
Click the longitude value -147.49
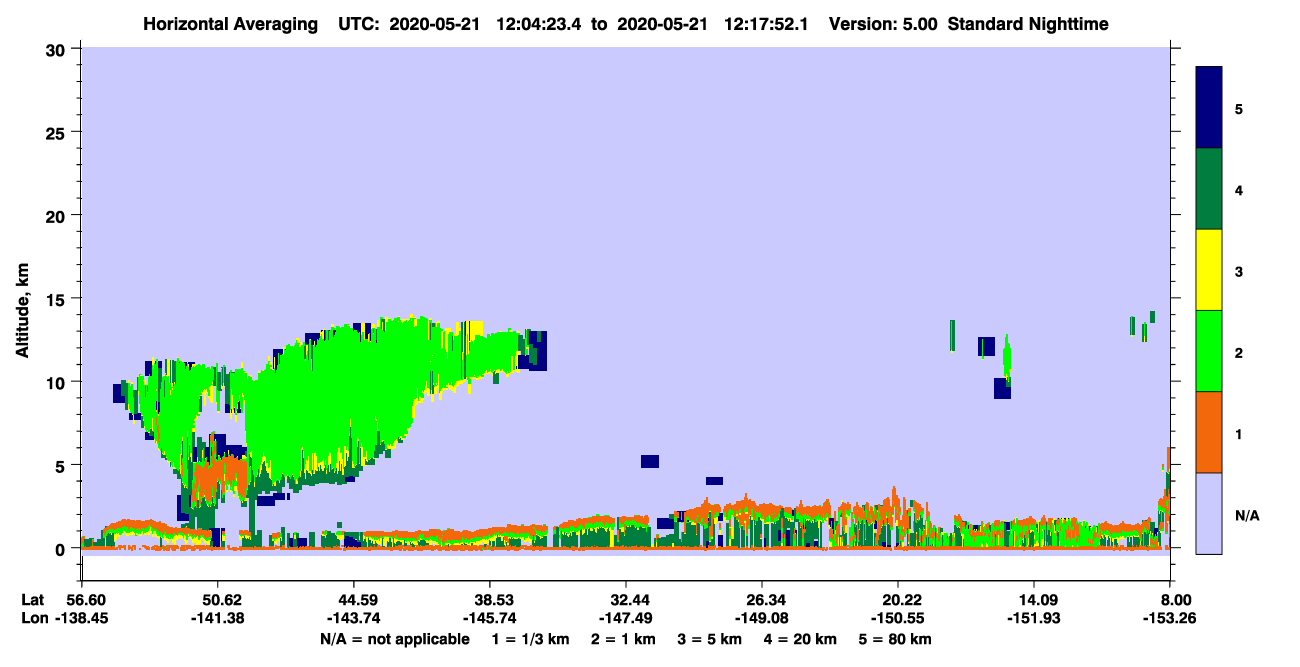coord(626,619)
